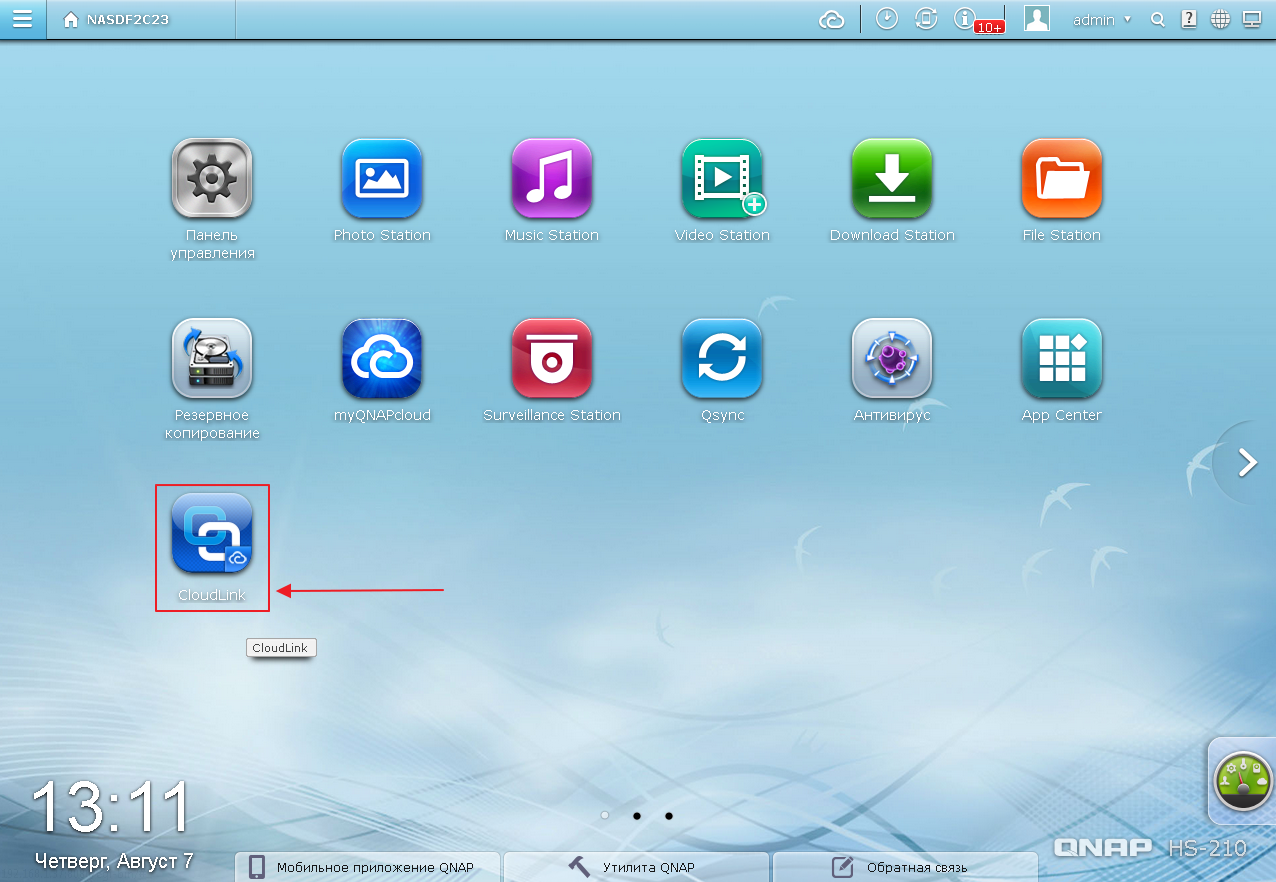Screen dimensions: 1276x882
Task: Open App Center
Action: click(1062, 358)
